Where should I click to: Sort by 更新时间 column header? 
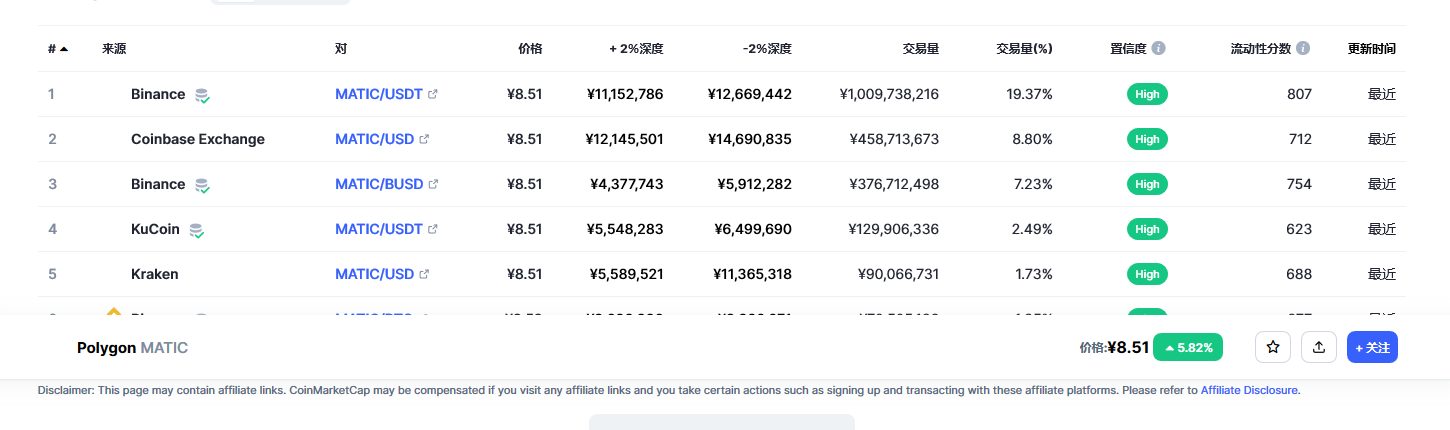[x=1372, y=48]
